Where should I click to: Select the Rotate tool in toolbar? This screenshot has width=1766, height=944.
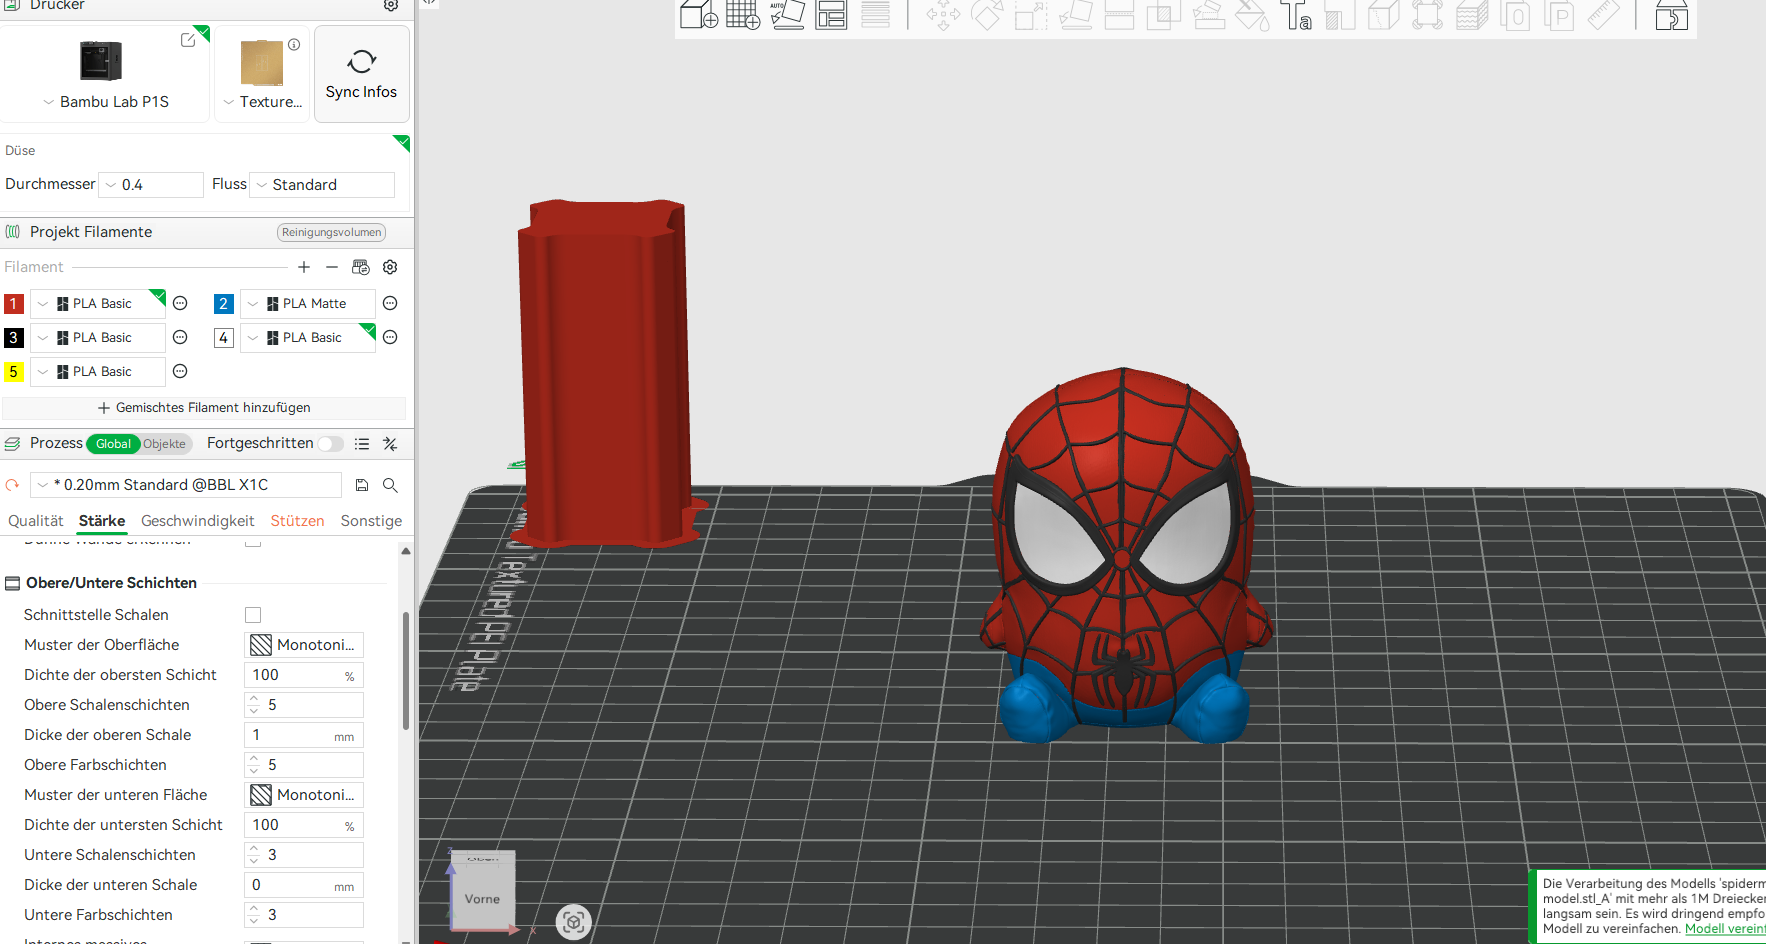coord(987,14)
